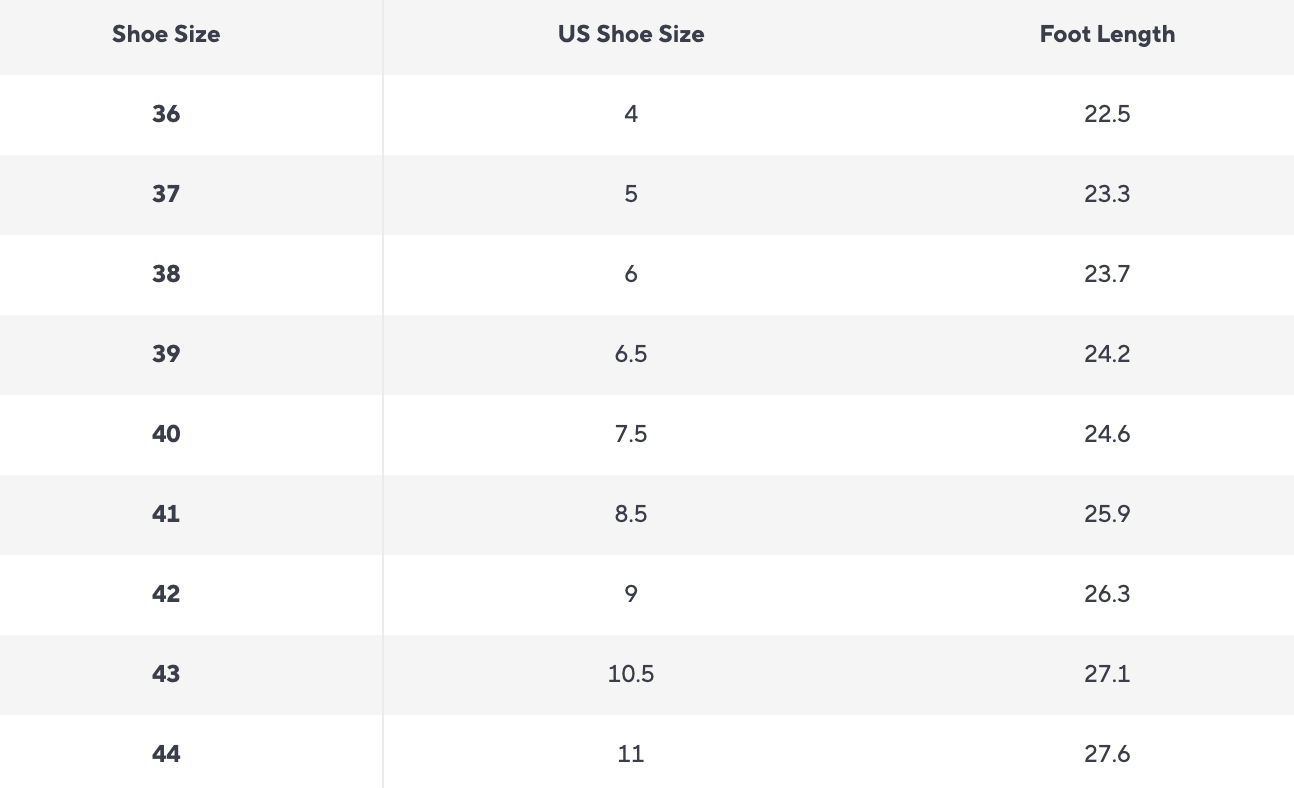
Task: Click the first column 'Shoe Size' header
Action: tap(166, 34)
